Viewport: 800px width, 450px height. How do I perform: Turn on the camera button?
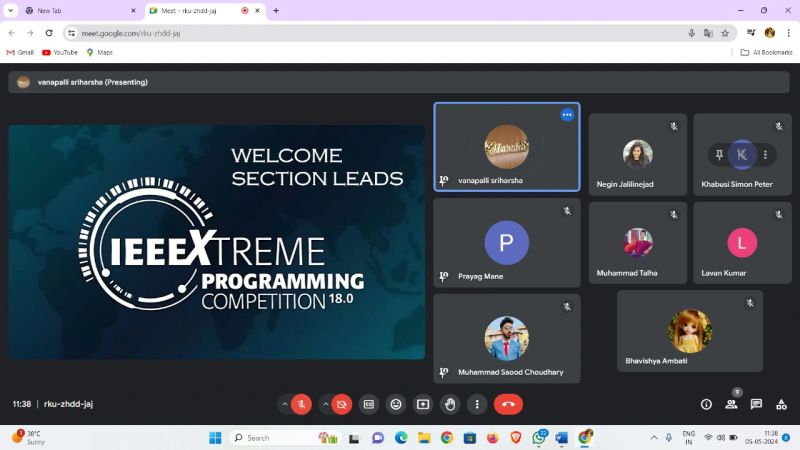click(x=342, y=404)
